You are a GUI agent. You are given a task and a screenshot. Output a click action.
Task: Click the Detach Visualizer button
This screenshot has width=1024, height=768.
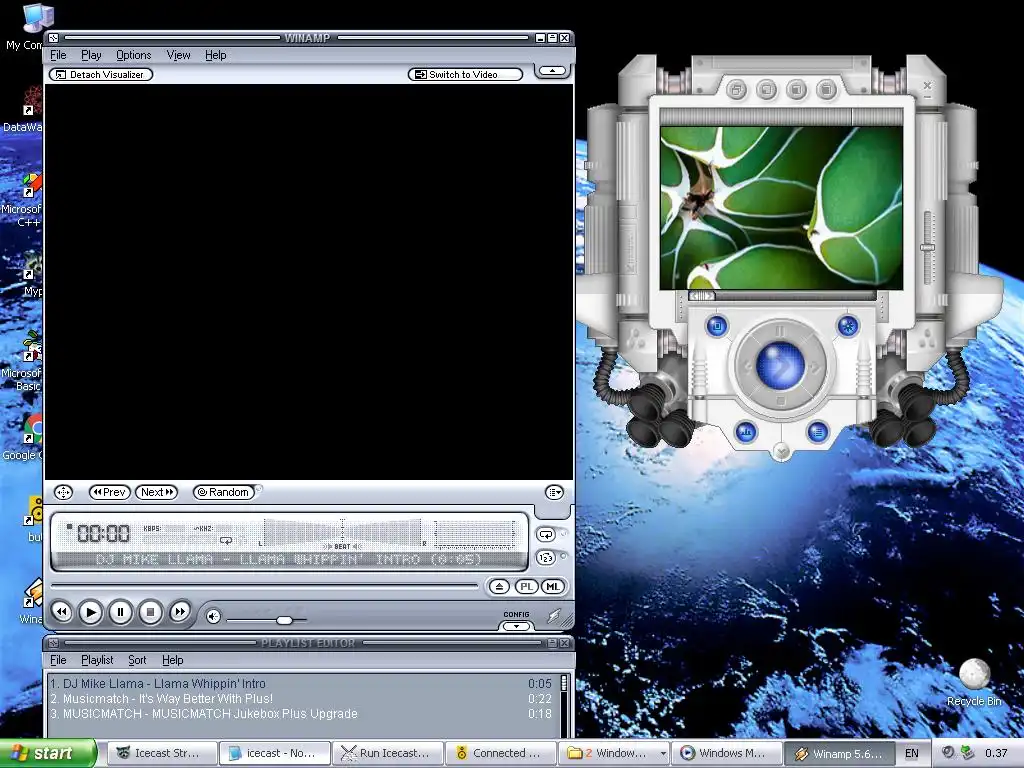point(101,74)
